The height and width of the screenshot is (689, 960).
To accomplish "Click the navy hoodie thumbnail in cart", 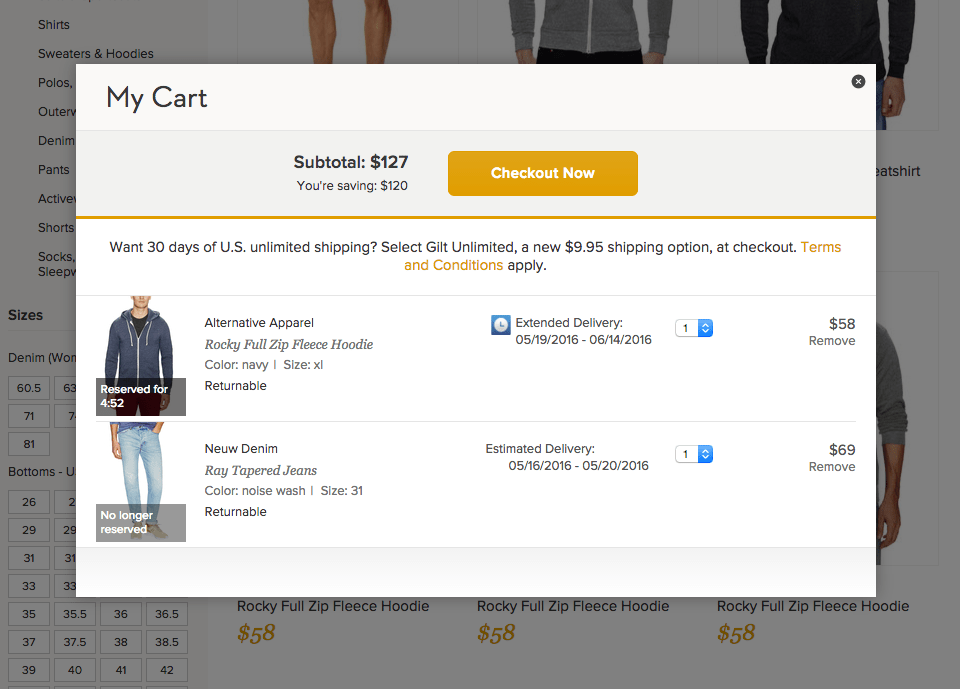I will (x=141, y=356).
